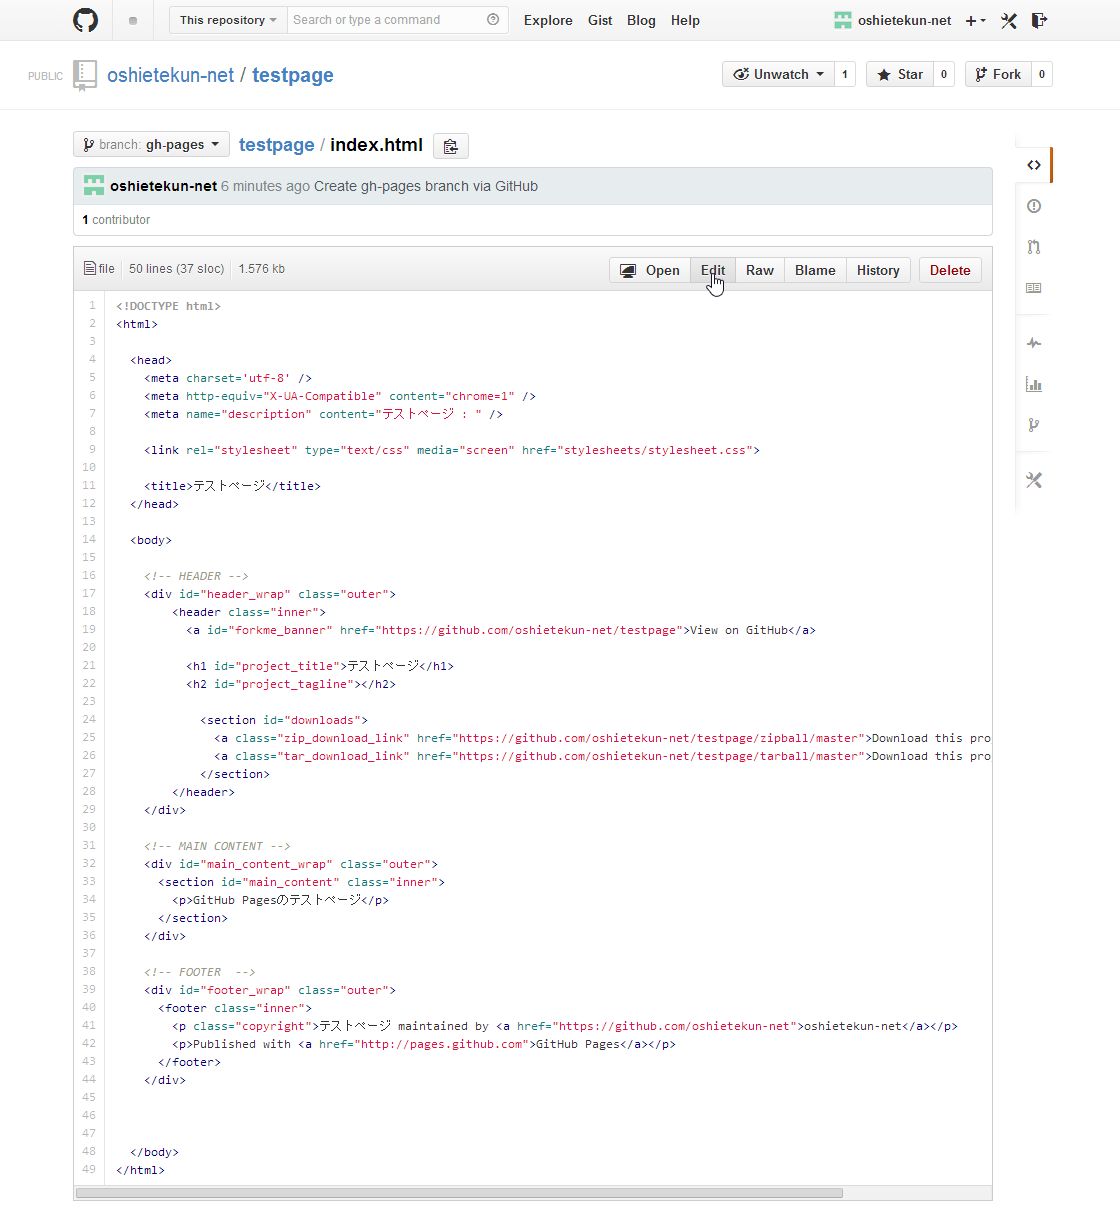Switch branch using the gh-pages dropdown
The height and width of the screenshot is (1230, 1120).
pyautogui.click(x=151, y=144)
